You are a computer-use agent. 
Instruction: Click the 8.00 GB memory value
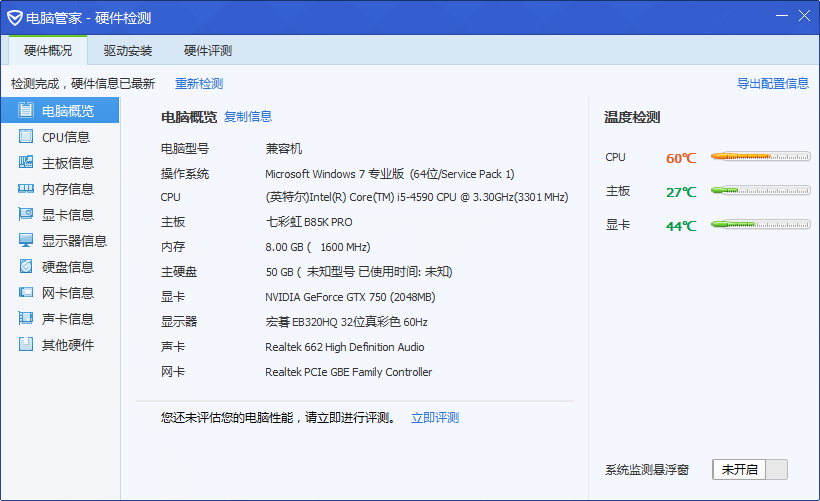[x=318, y=247]
